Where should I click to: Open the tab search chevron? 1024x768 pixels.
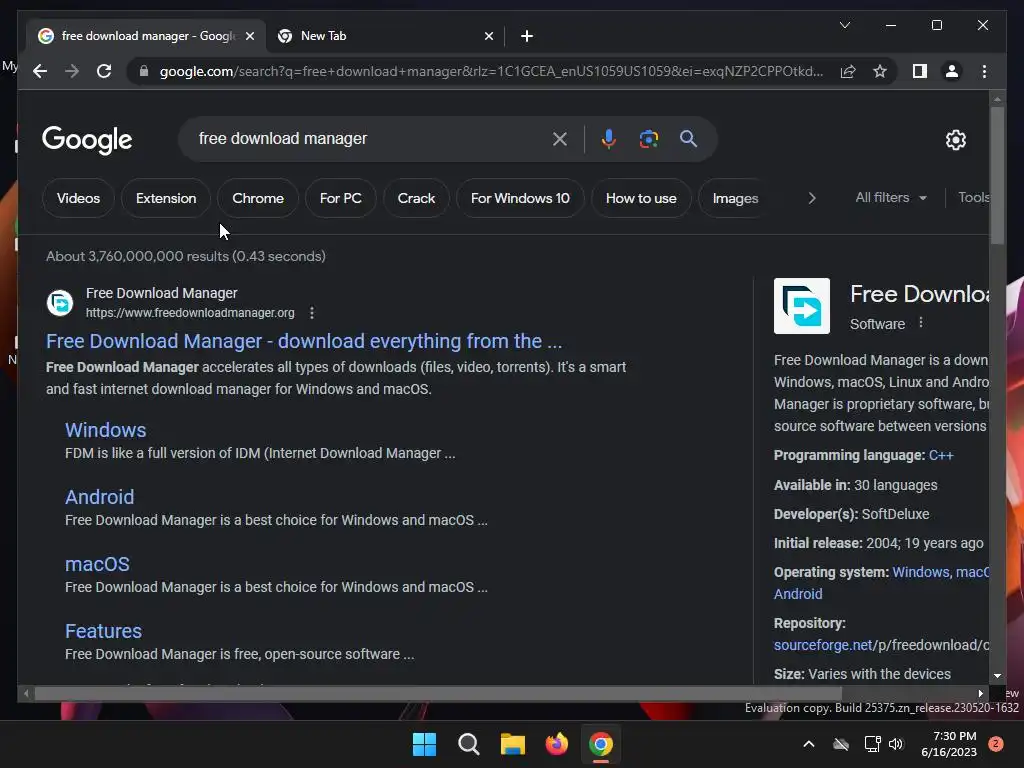coord(844,25)
